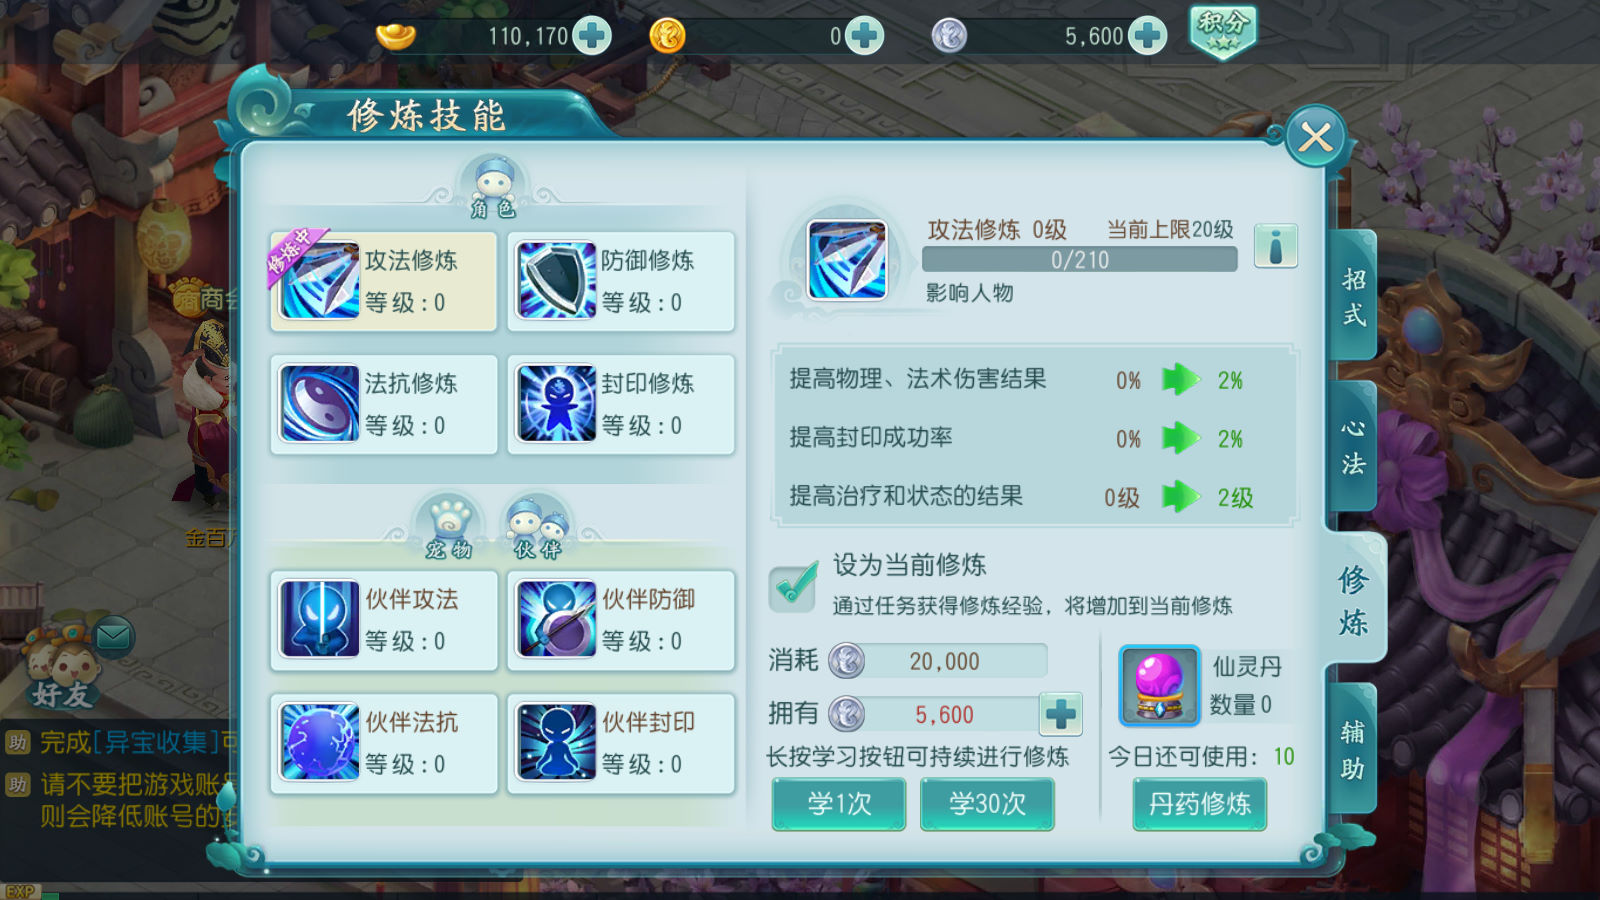Select the 防御修炼 shield icon

click(557, 281)
